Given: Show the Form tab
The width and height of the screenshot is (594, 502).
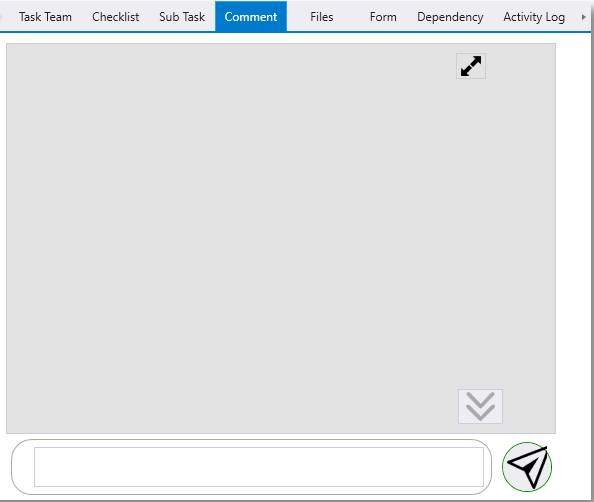Looking at the screenshot, I should [x=383, y=17].
